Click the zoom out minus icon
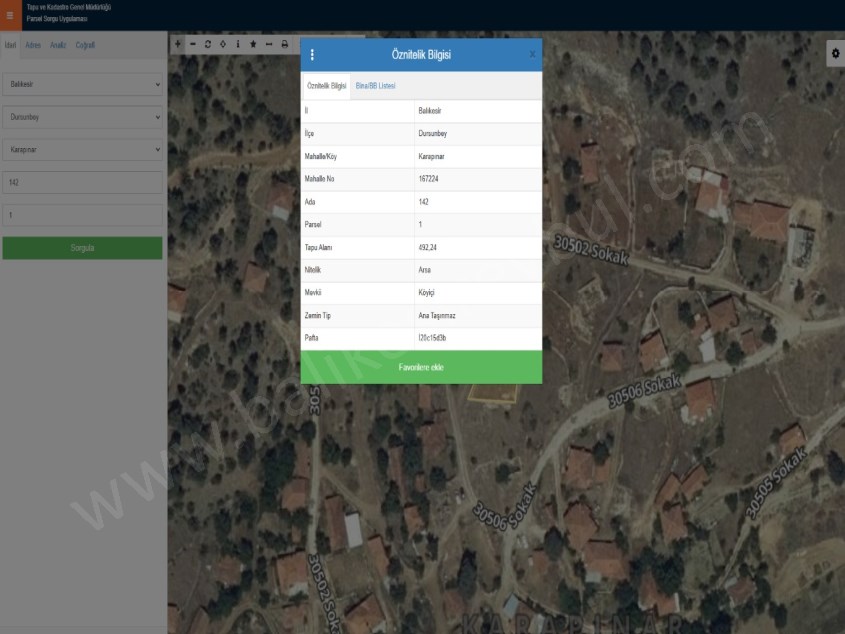 [192, 44]
